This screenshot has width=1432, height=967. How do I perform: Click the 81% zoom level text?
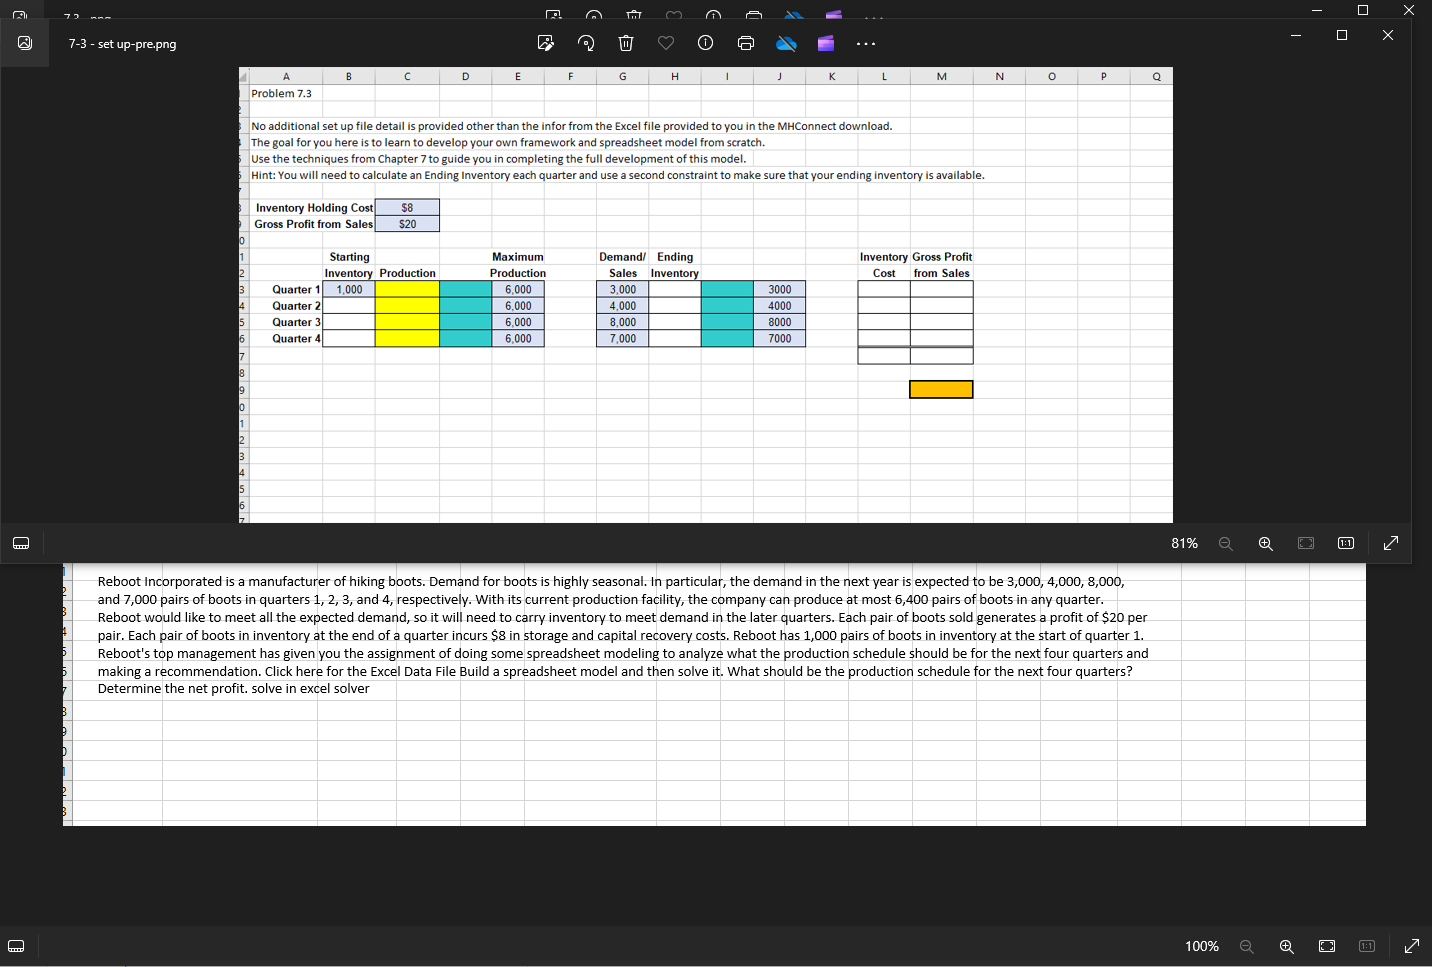(x=1184, y=543)
